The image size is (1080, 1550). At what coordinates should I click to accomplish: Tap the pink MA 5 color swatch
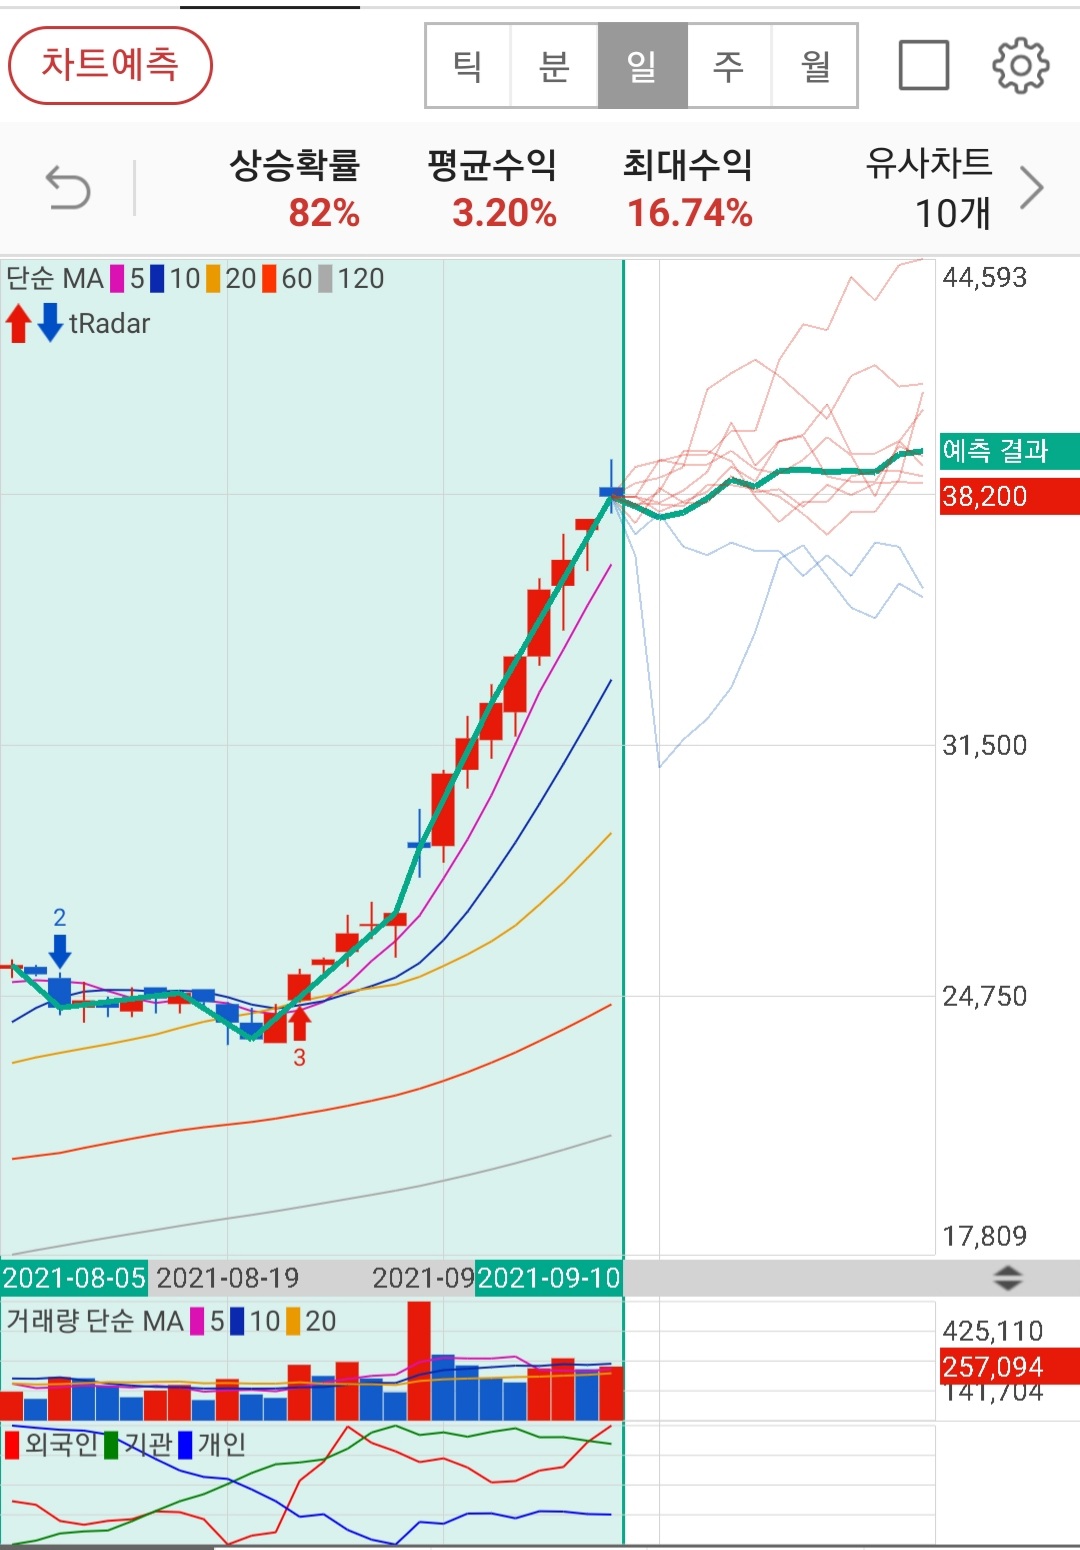[x=118, y=278]
